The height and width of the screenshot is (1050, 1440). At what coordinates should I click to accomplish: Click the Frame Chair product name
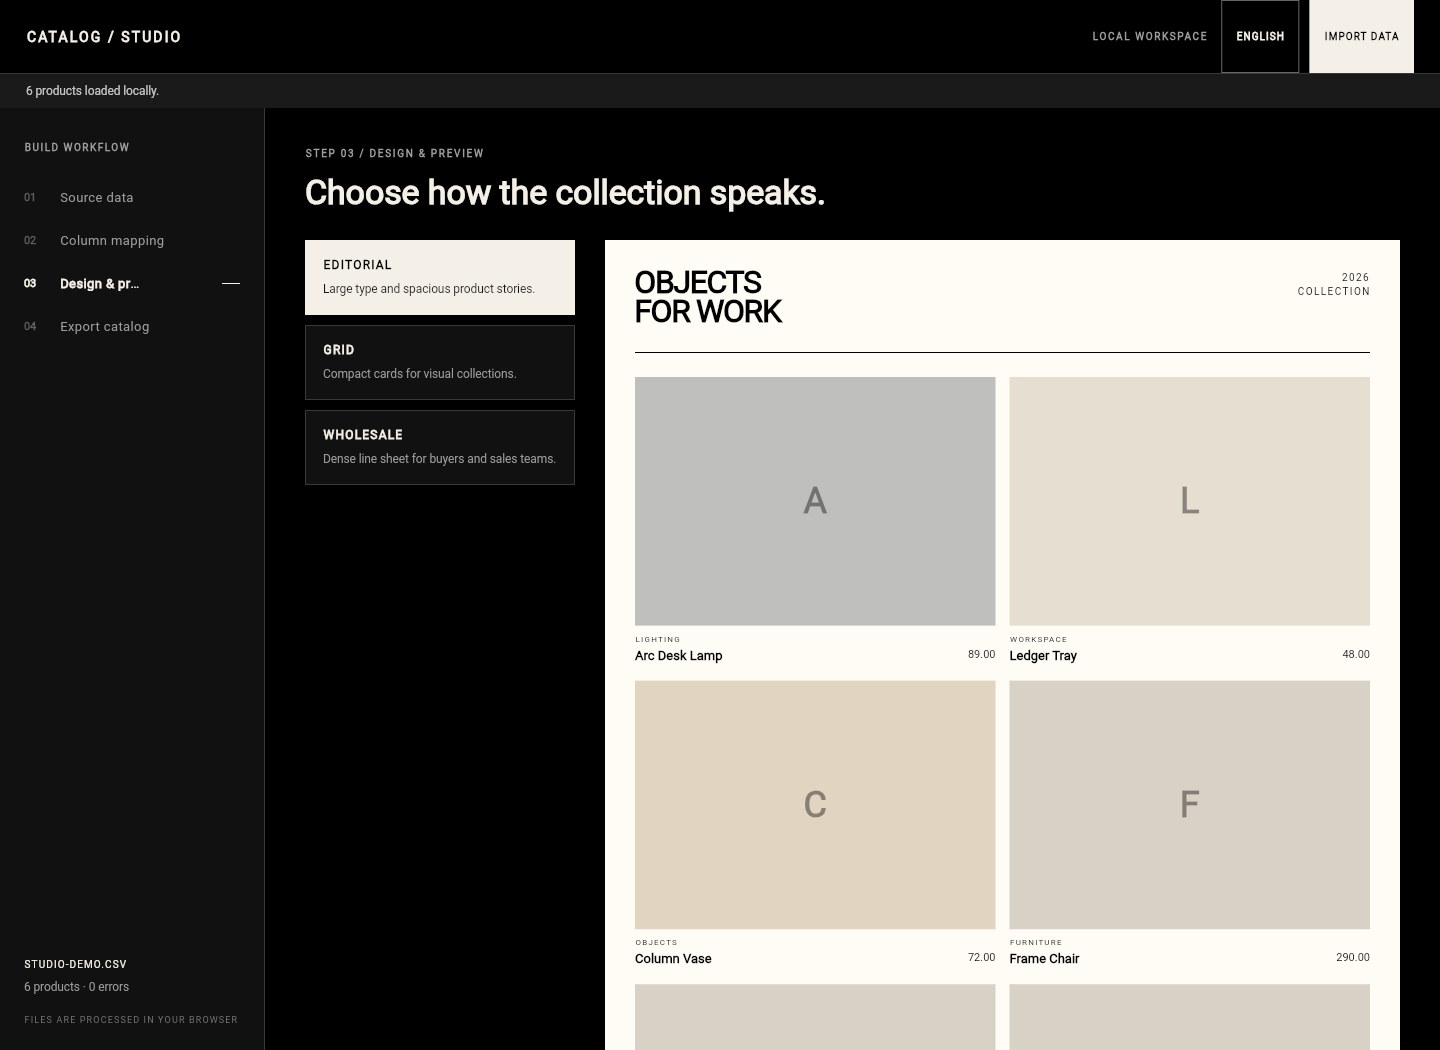pos(1044,959)
